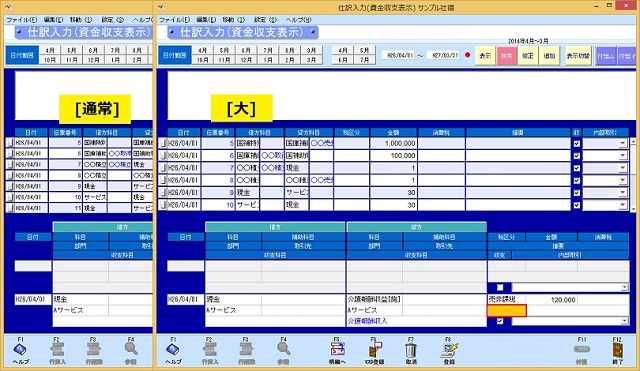Select row marker for slip 5 in normal window

click(x=10, y=143)
